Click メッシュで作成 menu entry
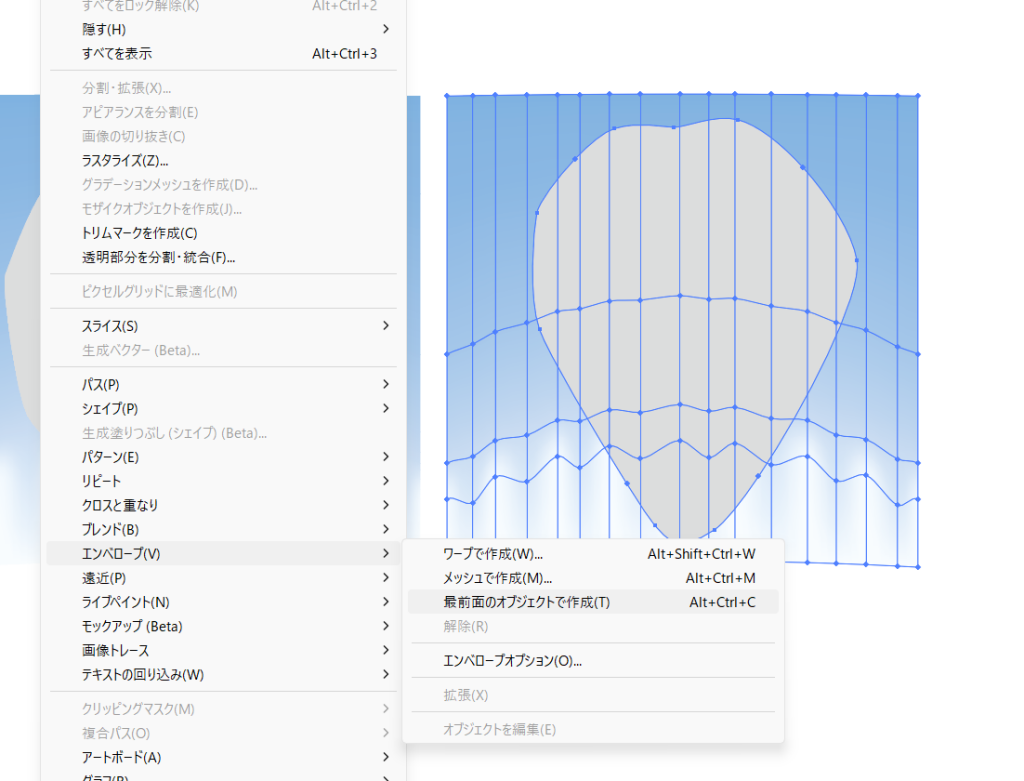This screenshot has height=781, width=1024. (x=497, y=578)
